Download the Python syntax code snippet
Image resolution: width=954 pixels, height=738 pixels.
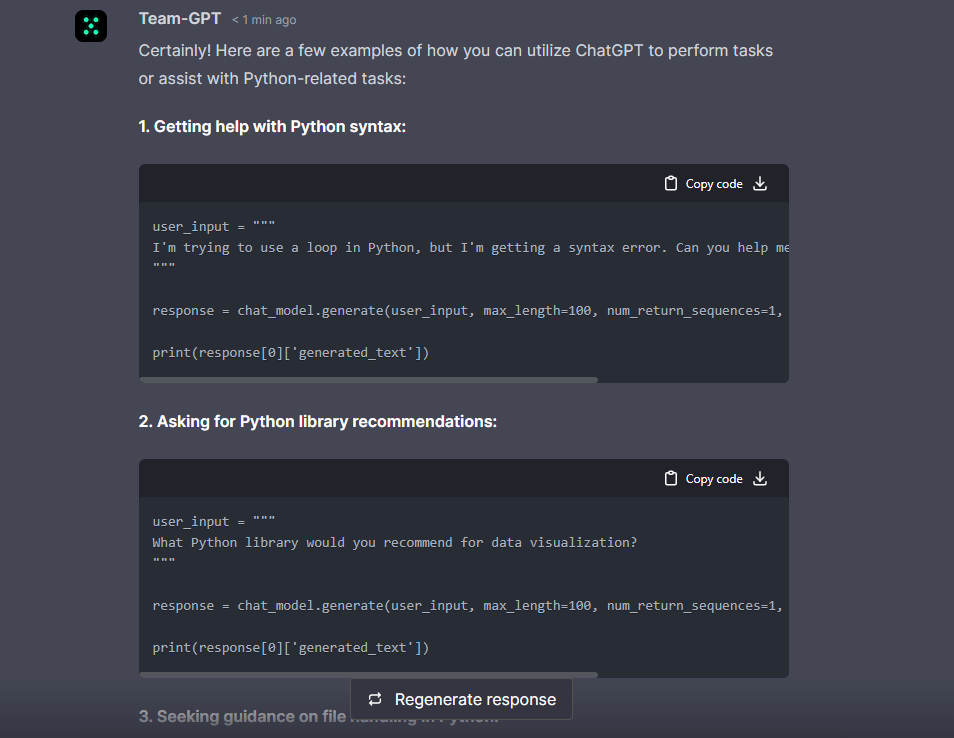(760, 184)
